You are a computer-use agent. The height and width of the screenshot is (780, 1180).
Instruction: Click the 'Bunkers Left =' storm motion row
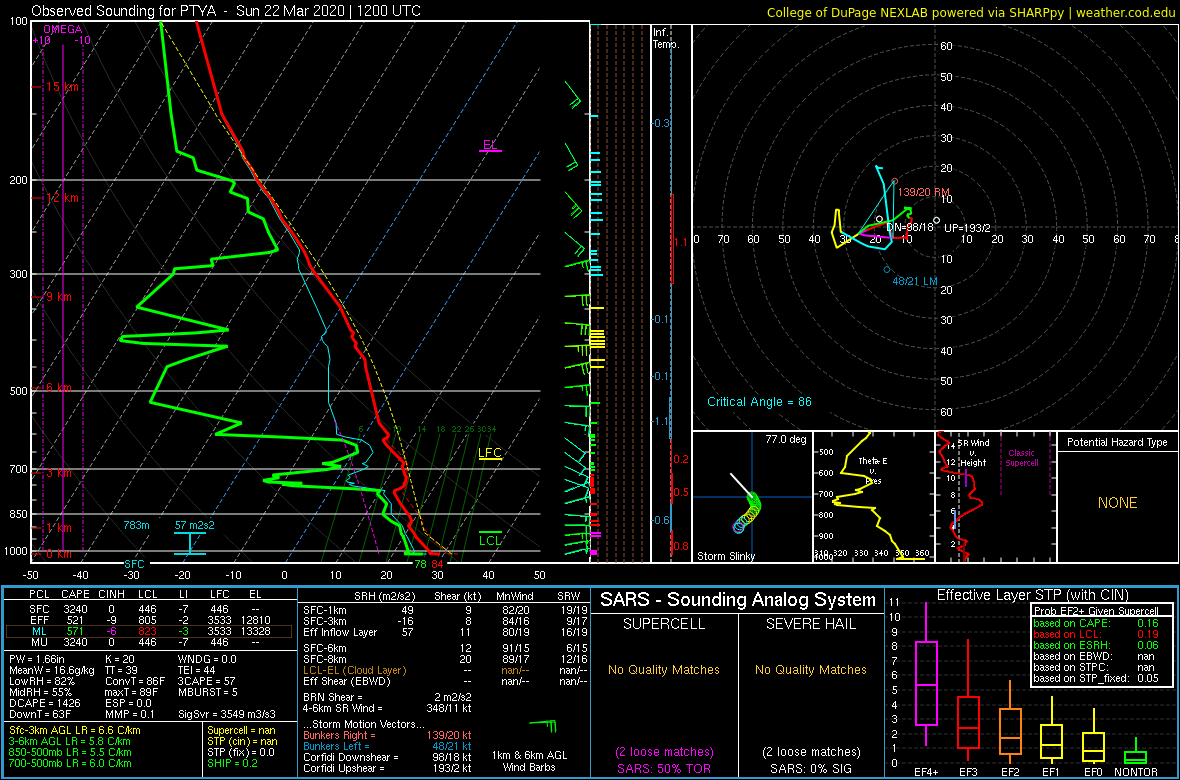coord(388,746)
